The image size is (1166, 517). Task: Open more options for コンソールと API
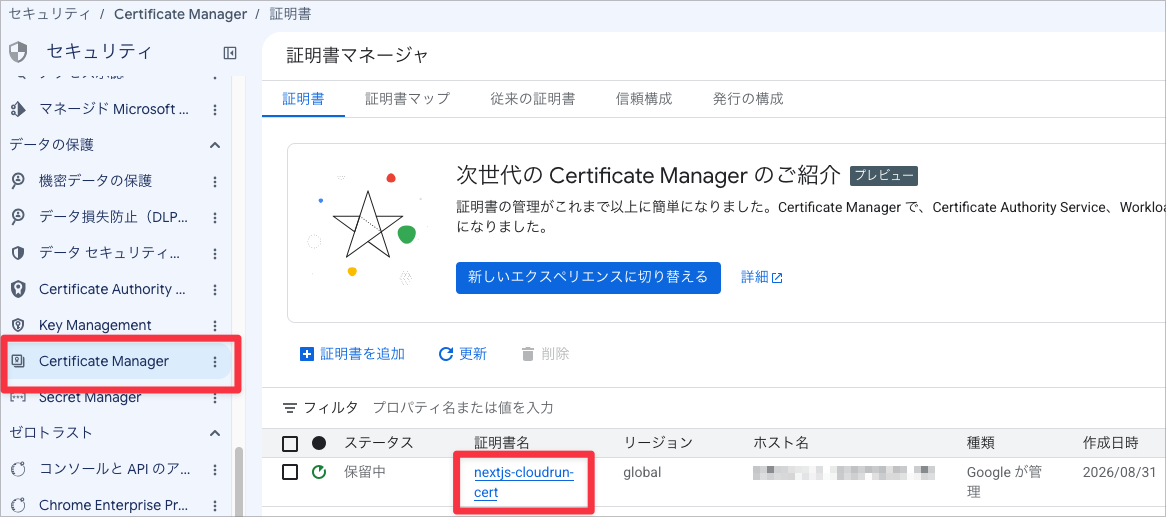tap(215, 469)
